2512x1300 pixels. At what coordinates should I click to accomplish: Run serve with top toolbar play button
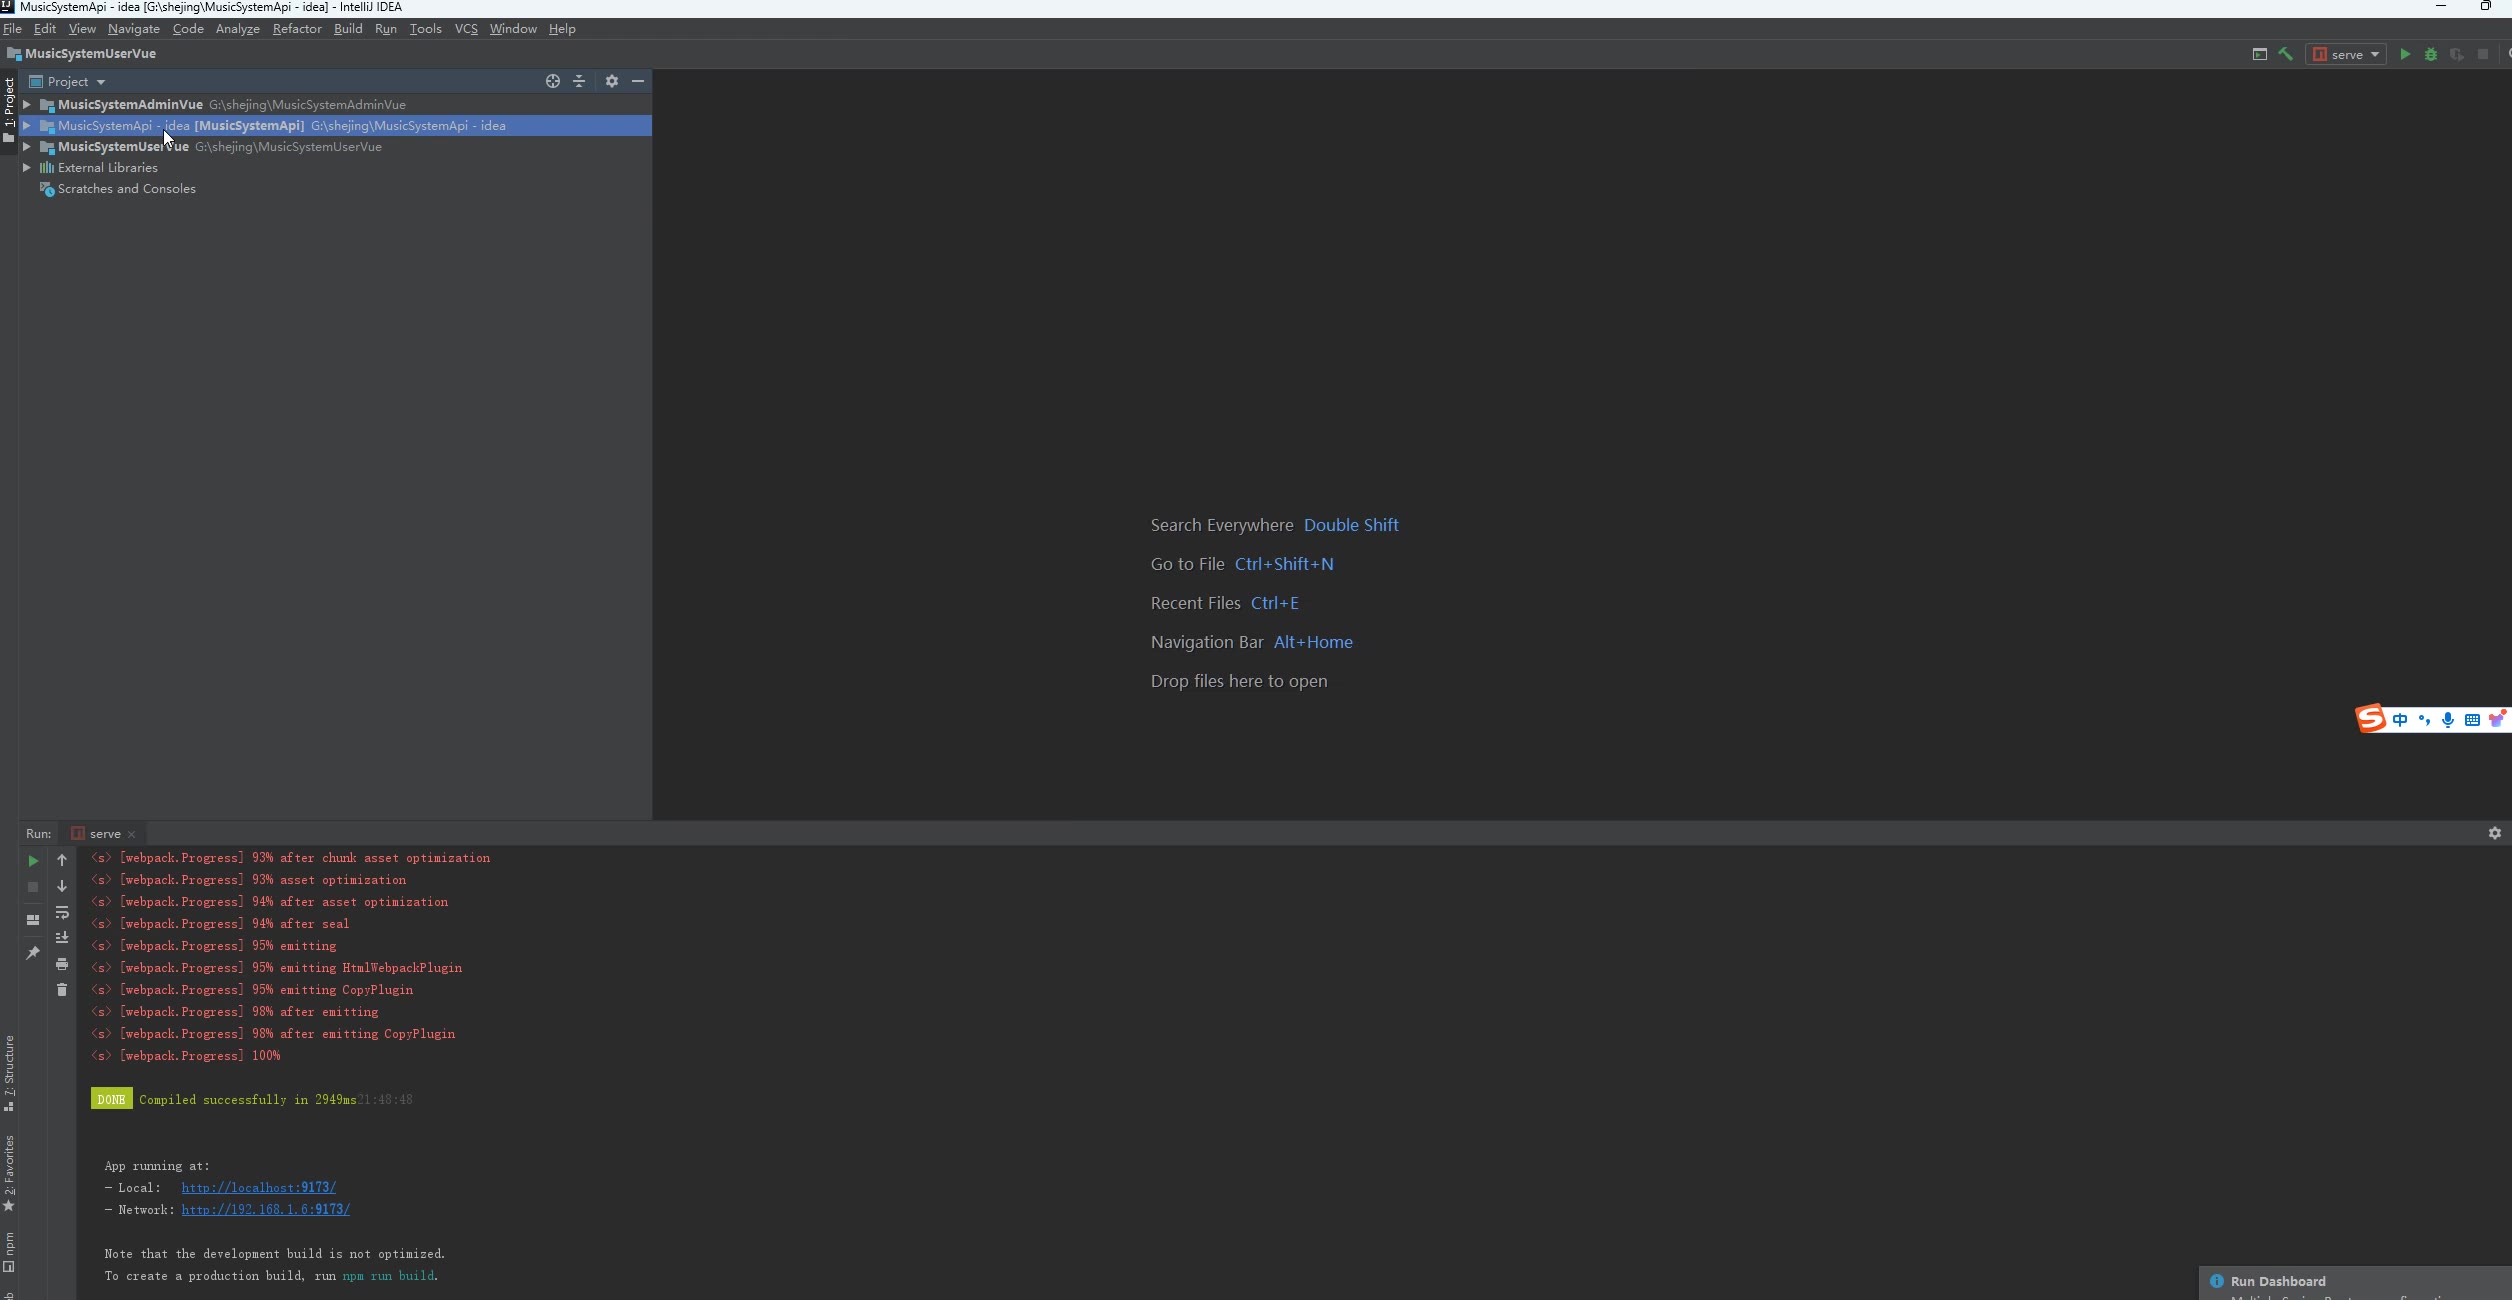[2405, 54]
